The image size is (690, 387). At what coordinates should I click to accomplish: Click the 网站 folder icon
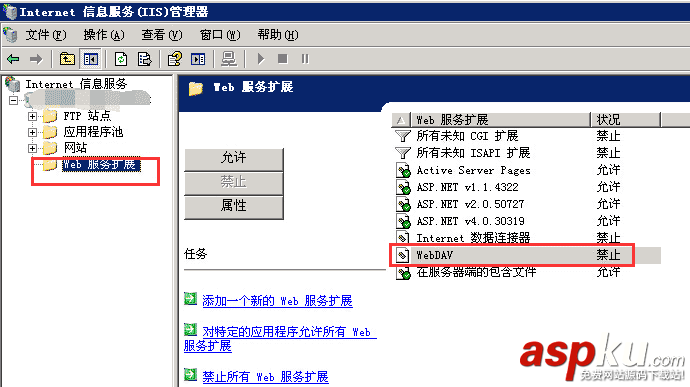pos(50,148)
